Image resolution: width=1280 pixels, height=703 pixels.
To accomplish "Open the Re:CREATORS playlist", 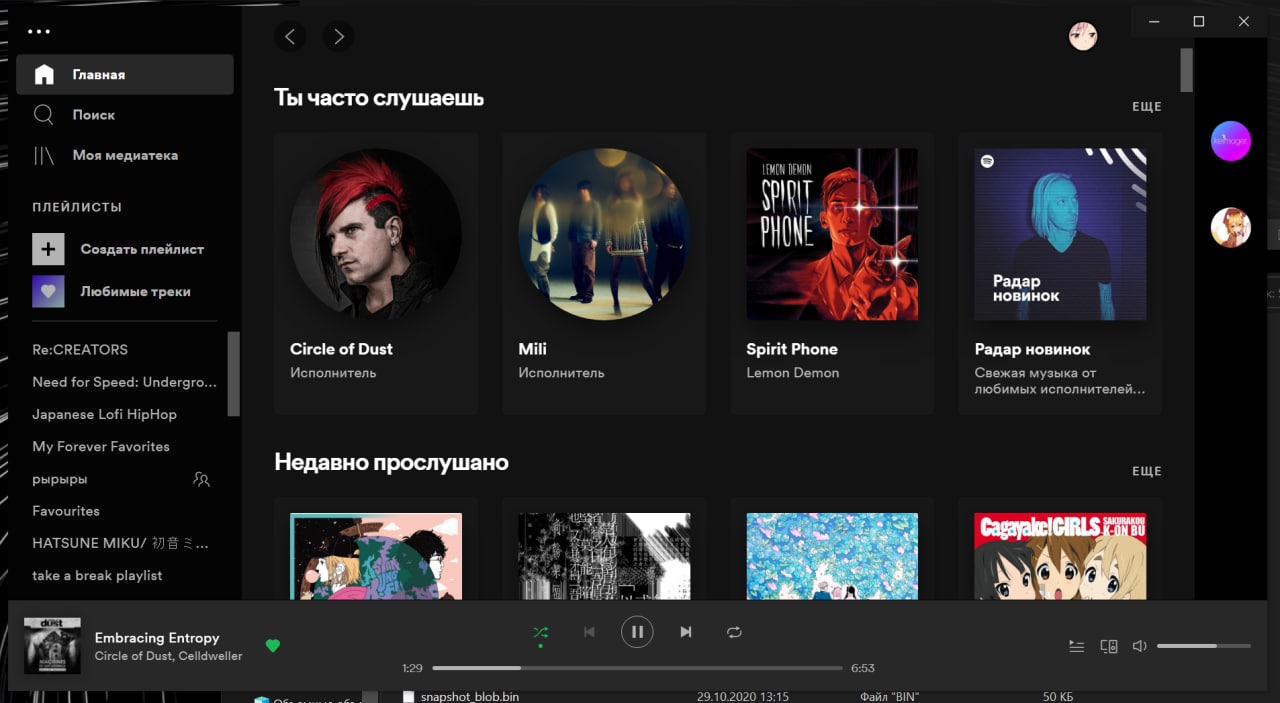I will click(x=80, y=350).
